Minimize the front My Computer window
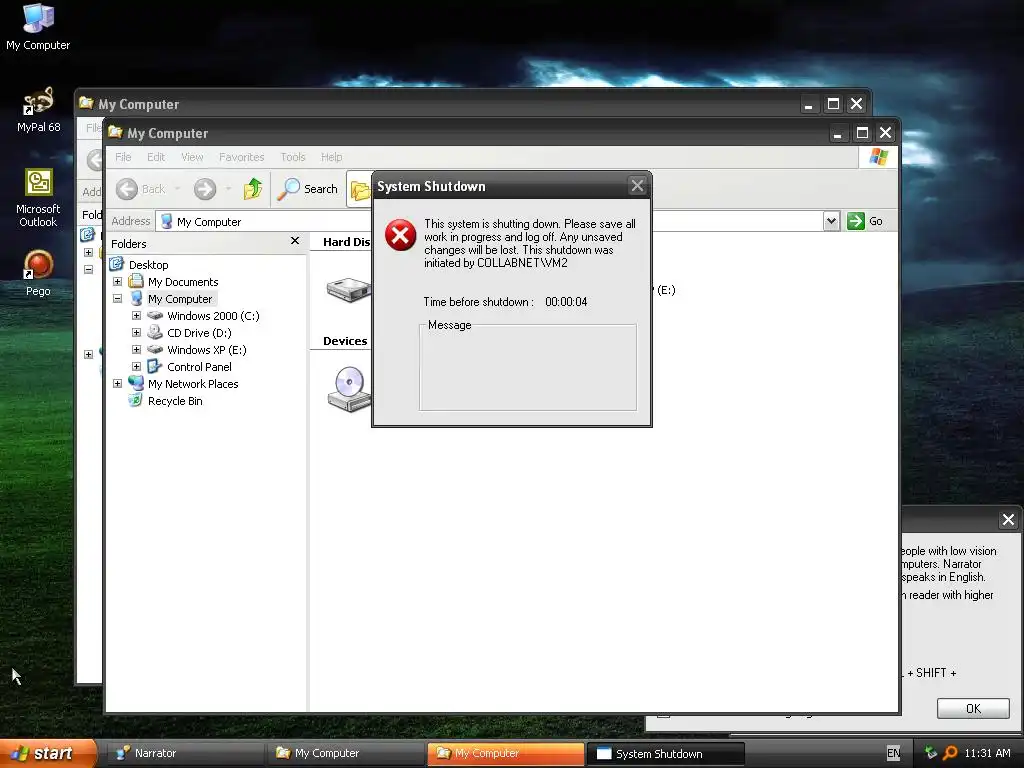 coord(837,133)
